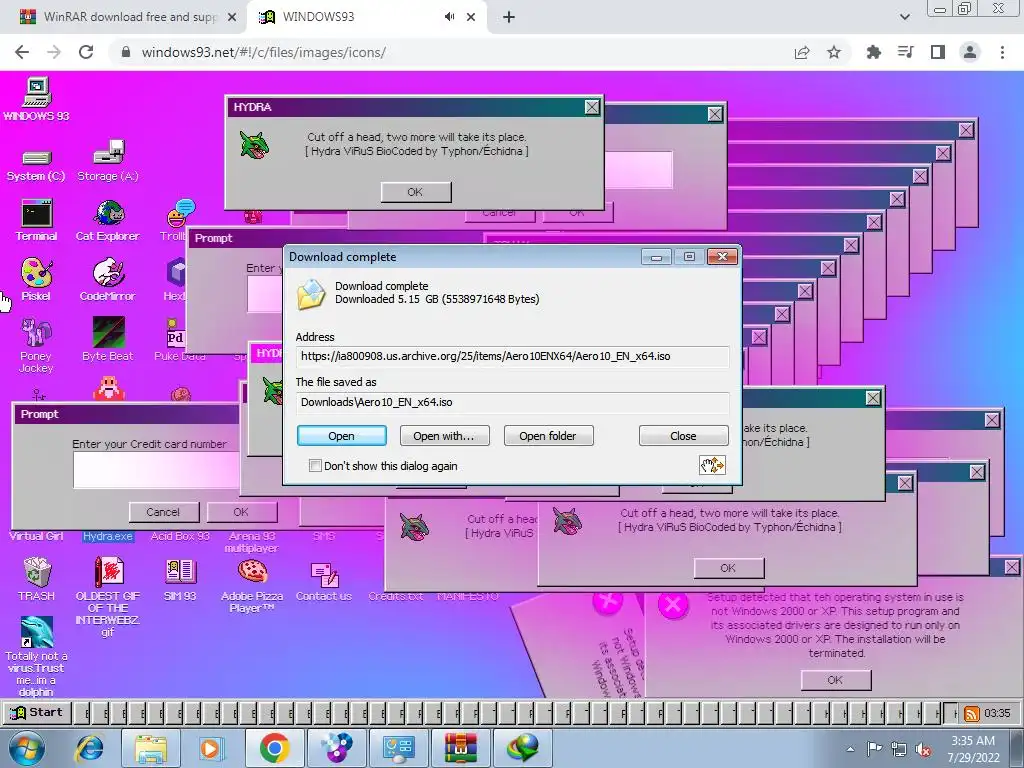Image resolution: width=1024 pixels, height=768 pixels.
Task: Switch to Chrome in the taskbar
Action: coord(274,748)
